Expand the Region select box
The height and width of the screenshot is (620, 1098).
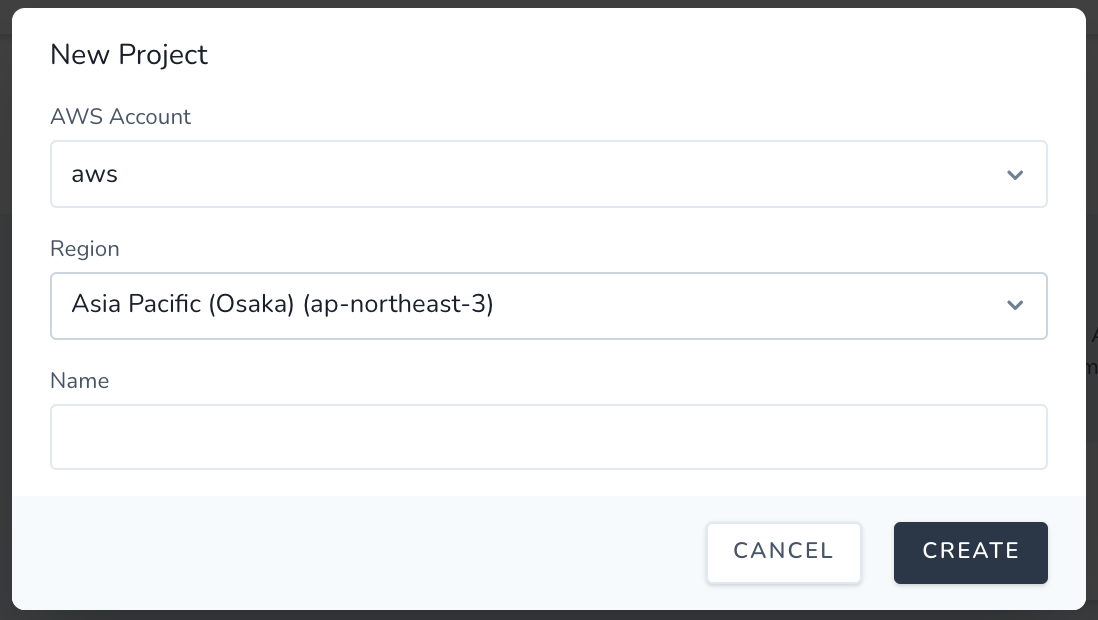pos(548,305)
